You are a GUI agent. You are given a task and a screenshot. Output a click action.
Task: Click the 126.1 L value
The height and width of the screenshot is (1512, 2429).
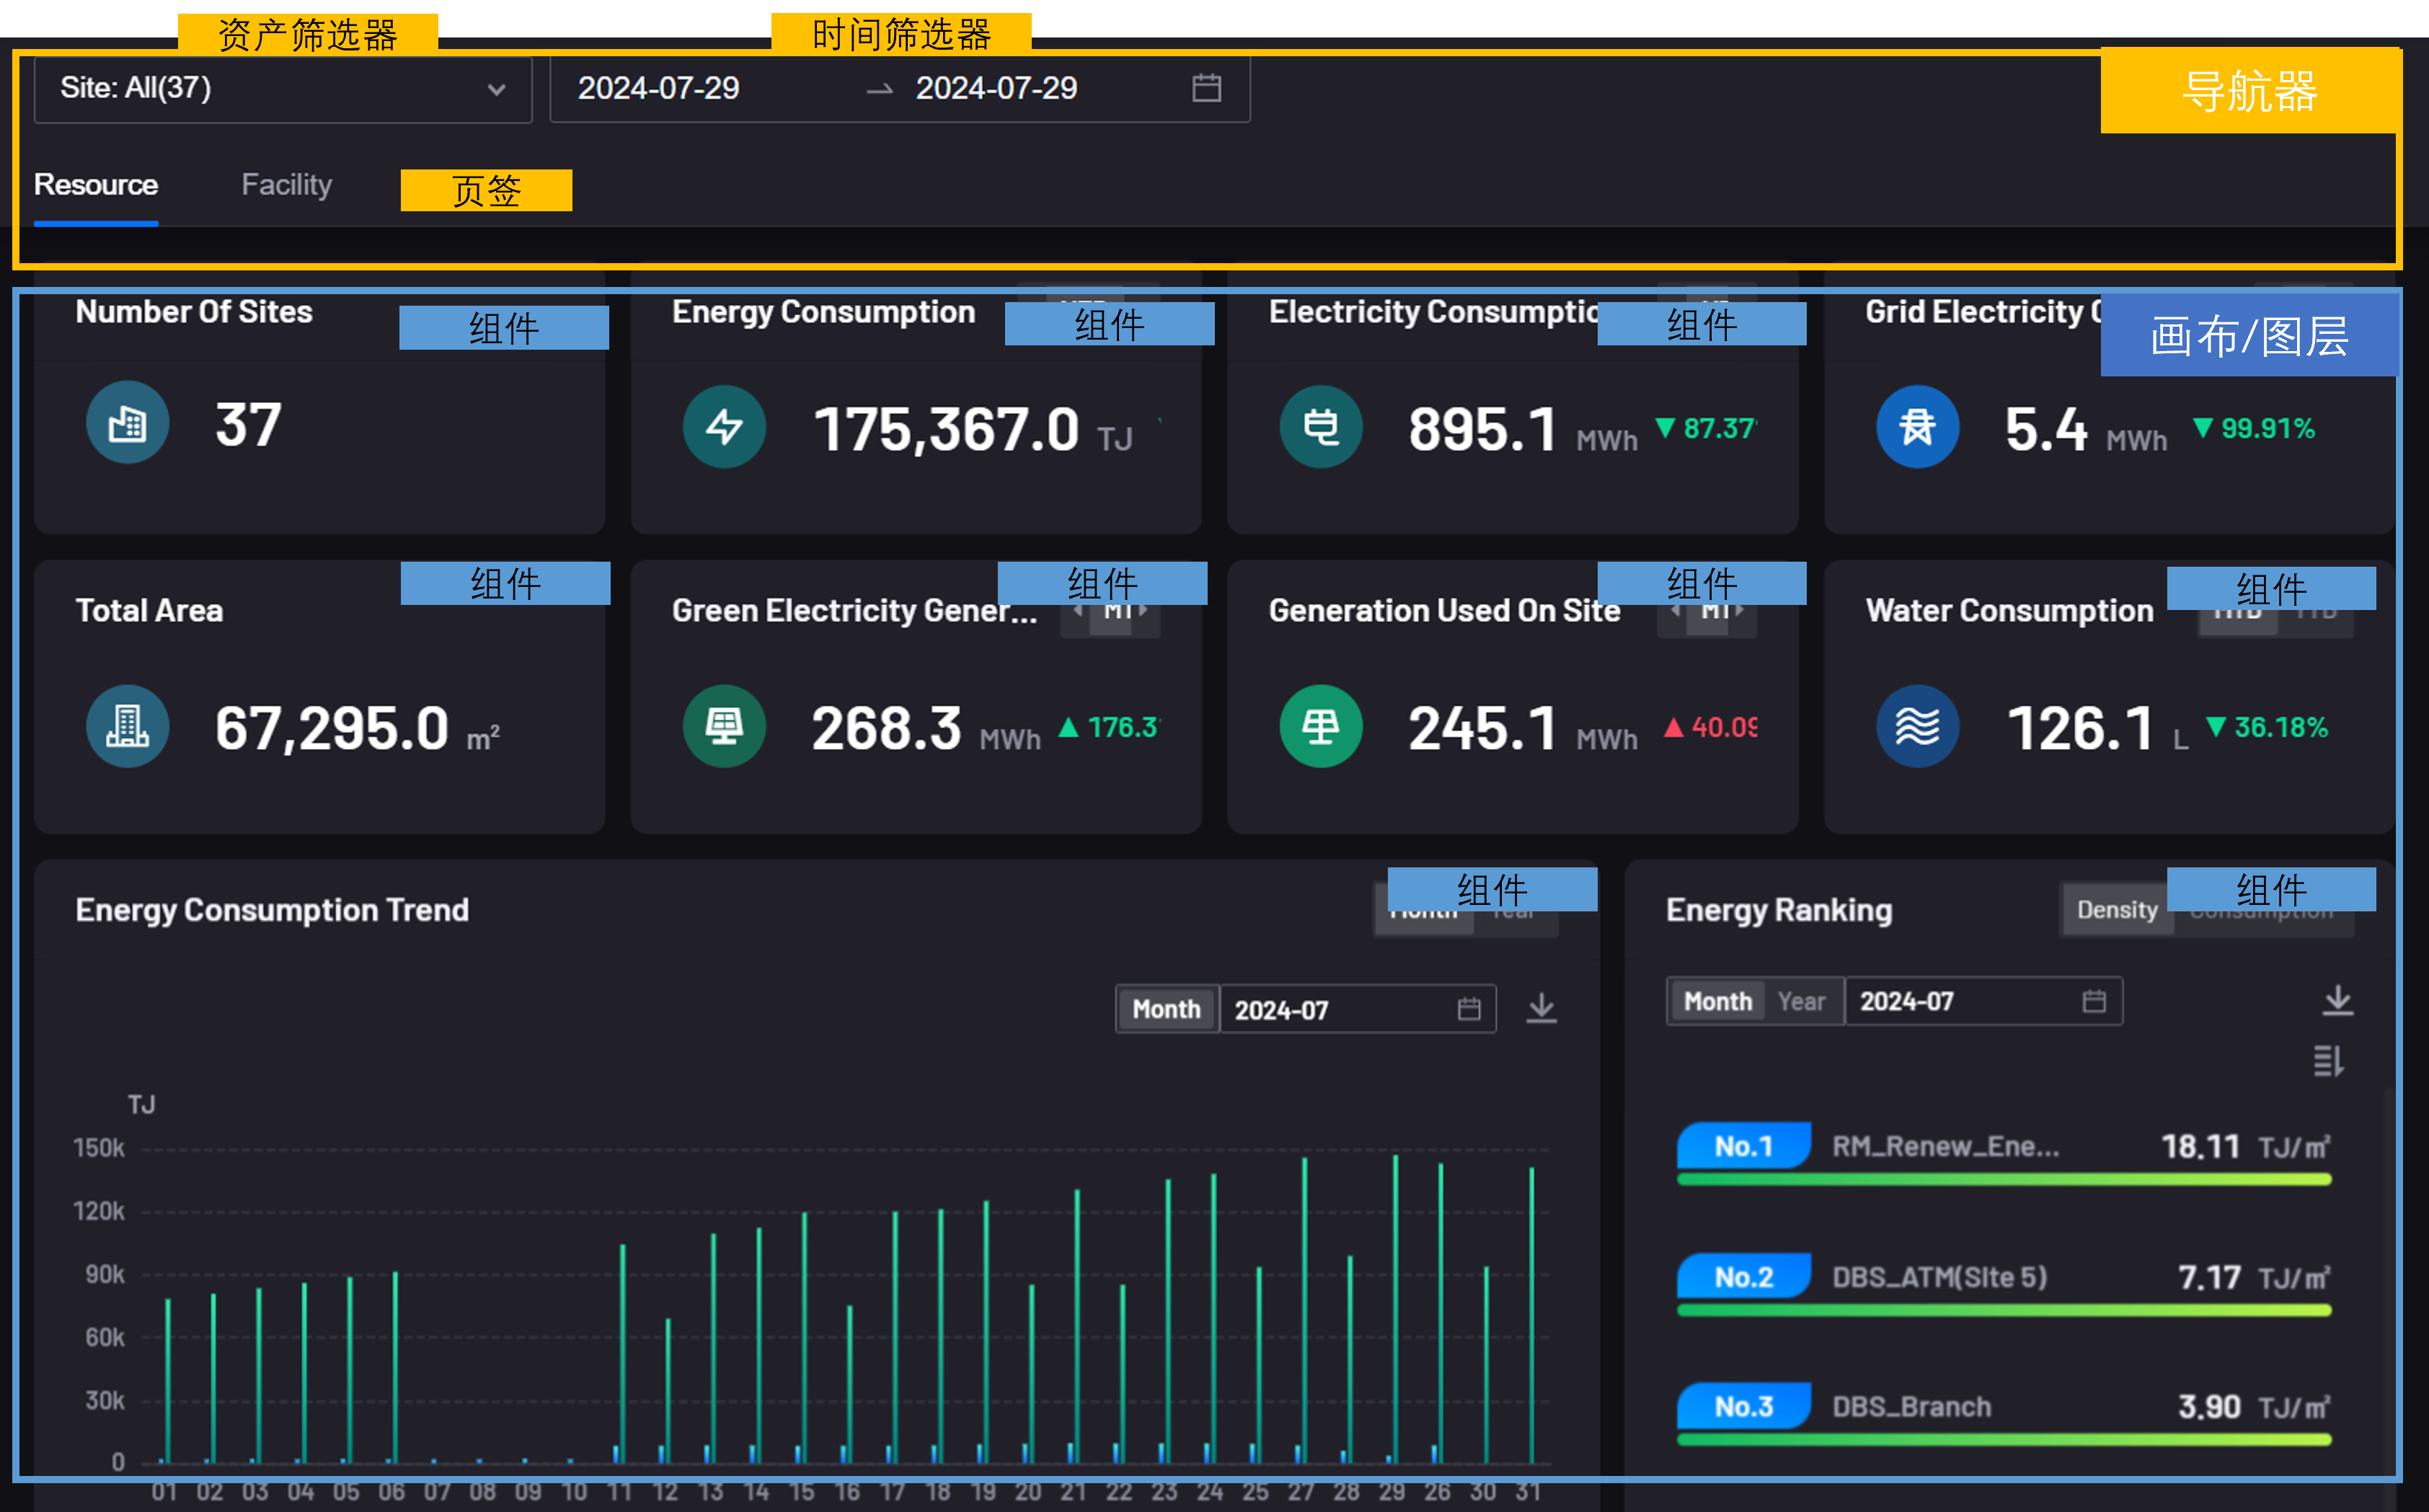(2099, 728)
